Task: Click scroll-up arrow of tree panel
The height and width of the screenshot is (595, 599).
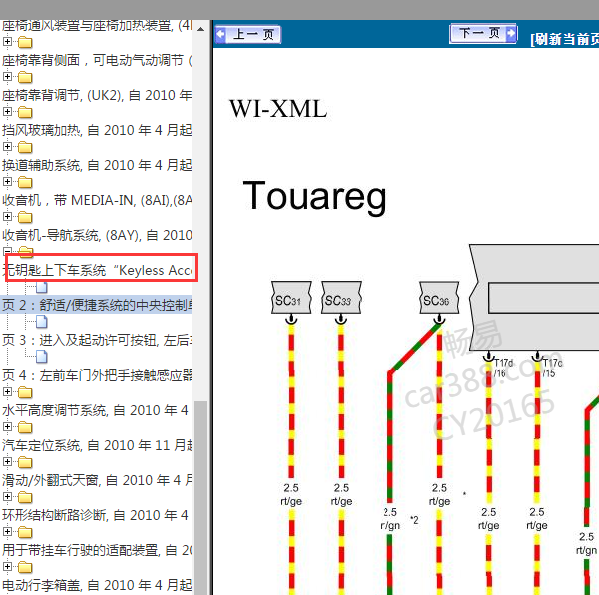Action: point(200,29)
